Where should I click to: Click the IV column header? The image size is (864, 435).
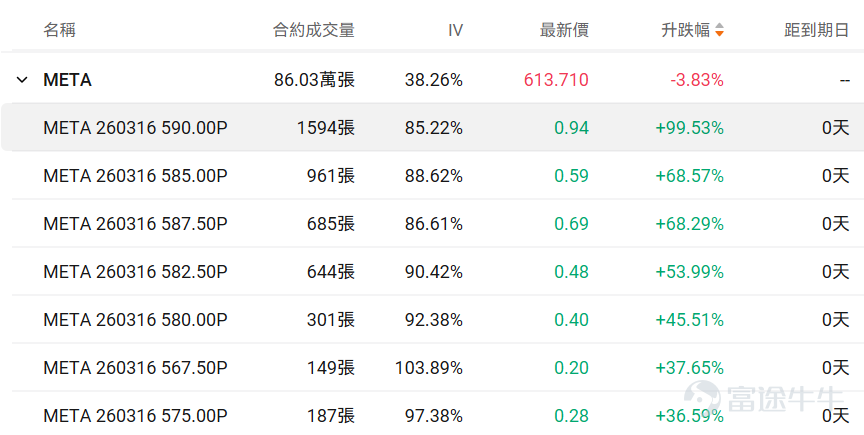pyautogui.click(x=455, y=30)
